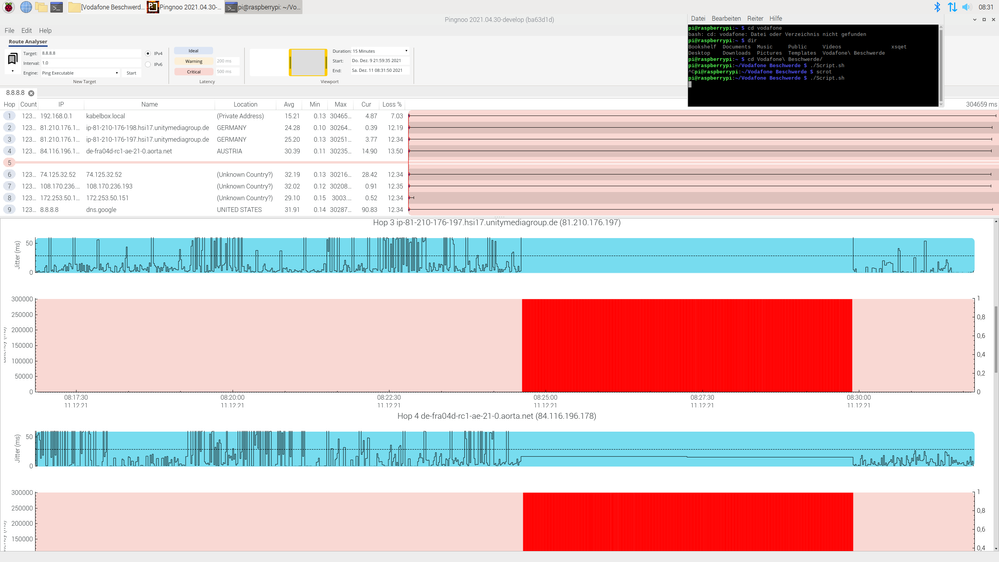Open the volume control icon

click(x=968, y=7)
